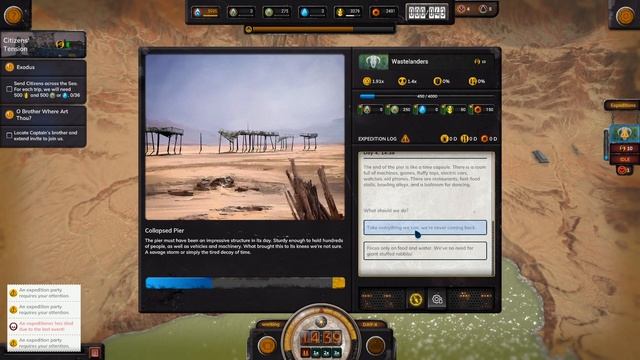Image resolution: width=640 pixels, height=360 pixels.
Task: Open the Expeditions tab on the right edge
Action: pos(623,105)
